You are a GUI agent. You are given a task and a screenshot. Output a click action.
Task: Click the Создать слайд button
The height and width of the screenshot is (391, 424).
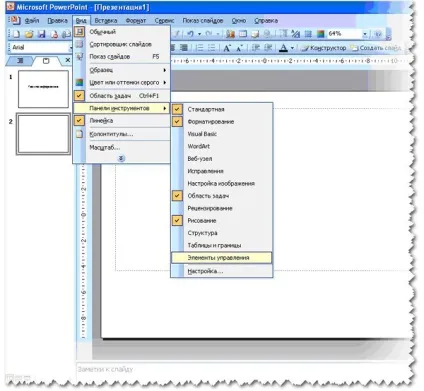coord(376,48)
